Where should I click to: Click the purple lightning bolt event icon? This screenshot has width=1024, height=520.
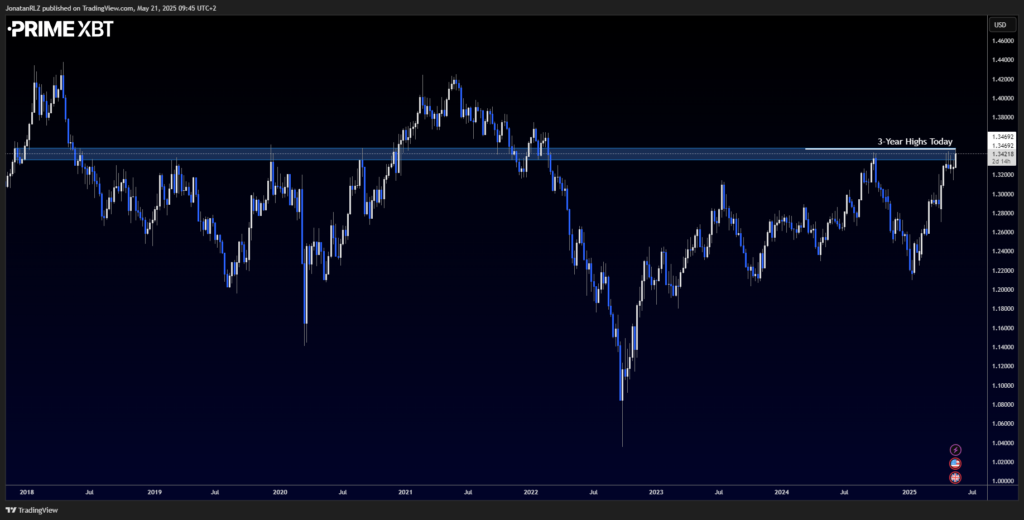click(x=955, y=449)
